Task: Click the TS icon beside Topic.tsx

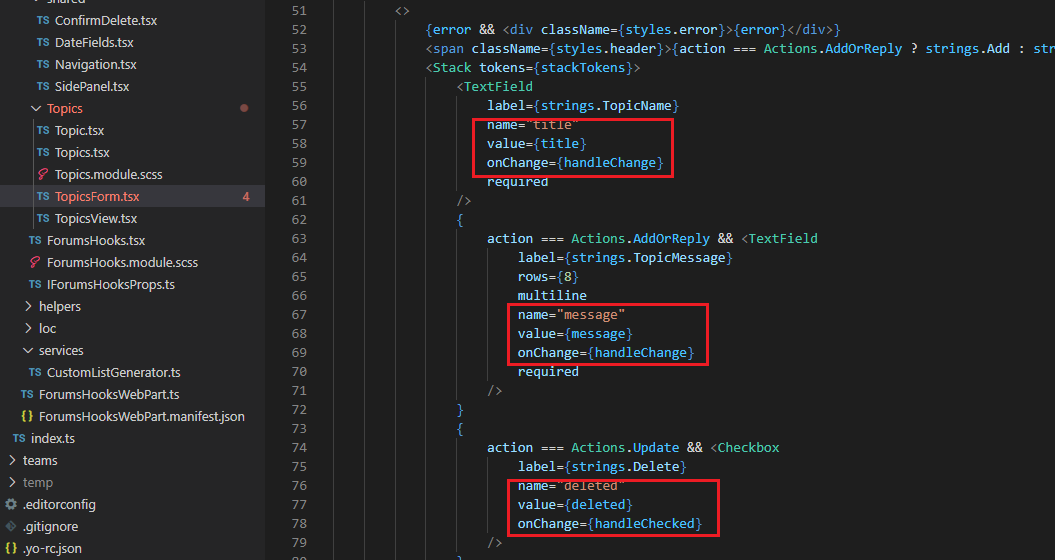Action: click(42, 131)
